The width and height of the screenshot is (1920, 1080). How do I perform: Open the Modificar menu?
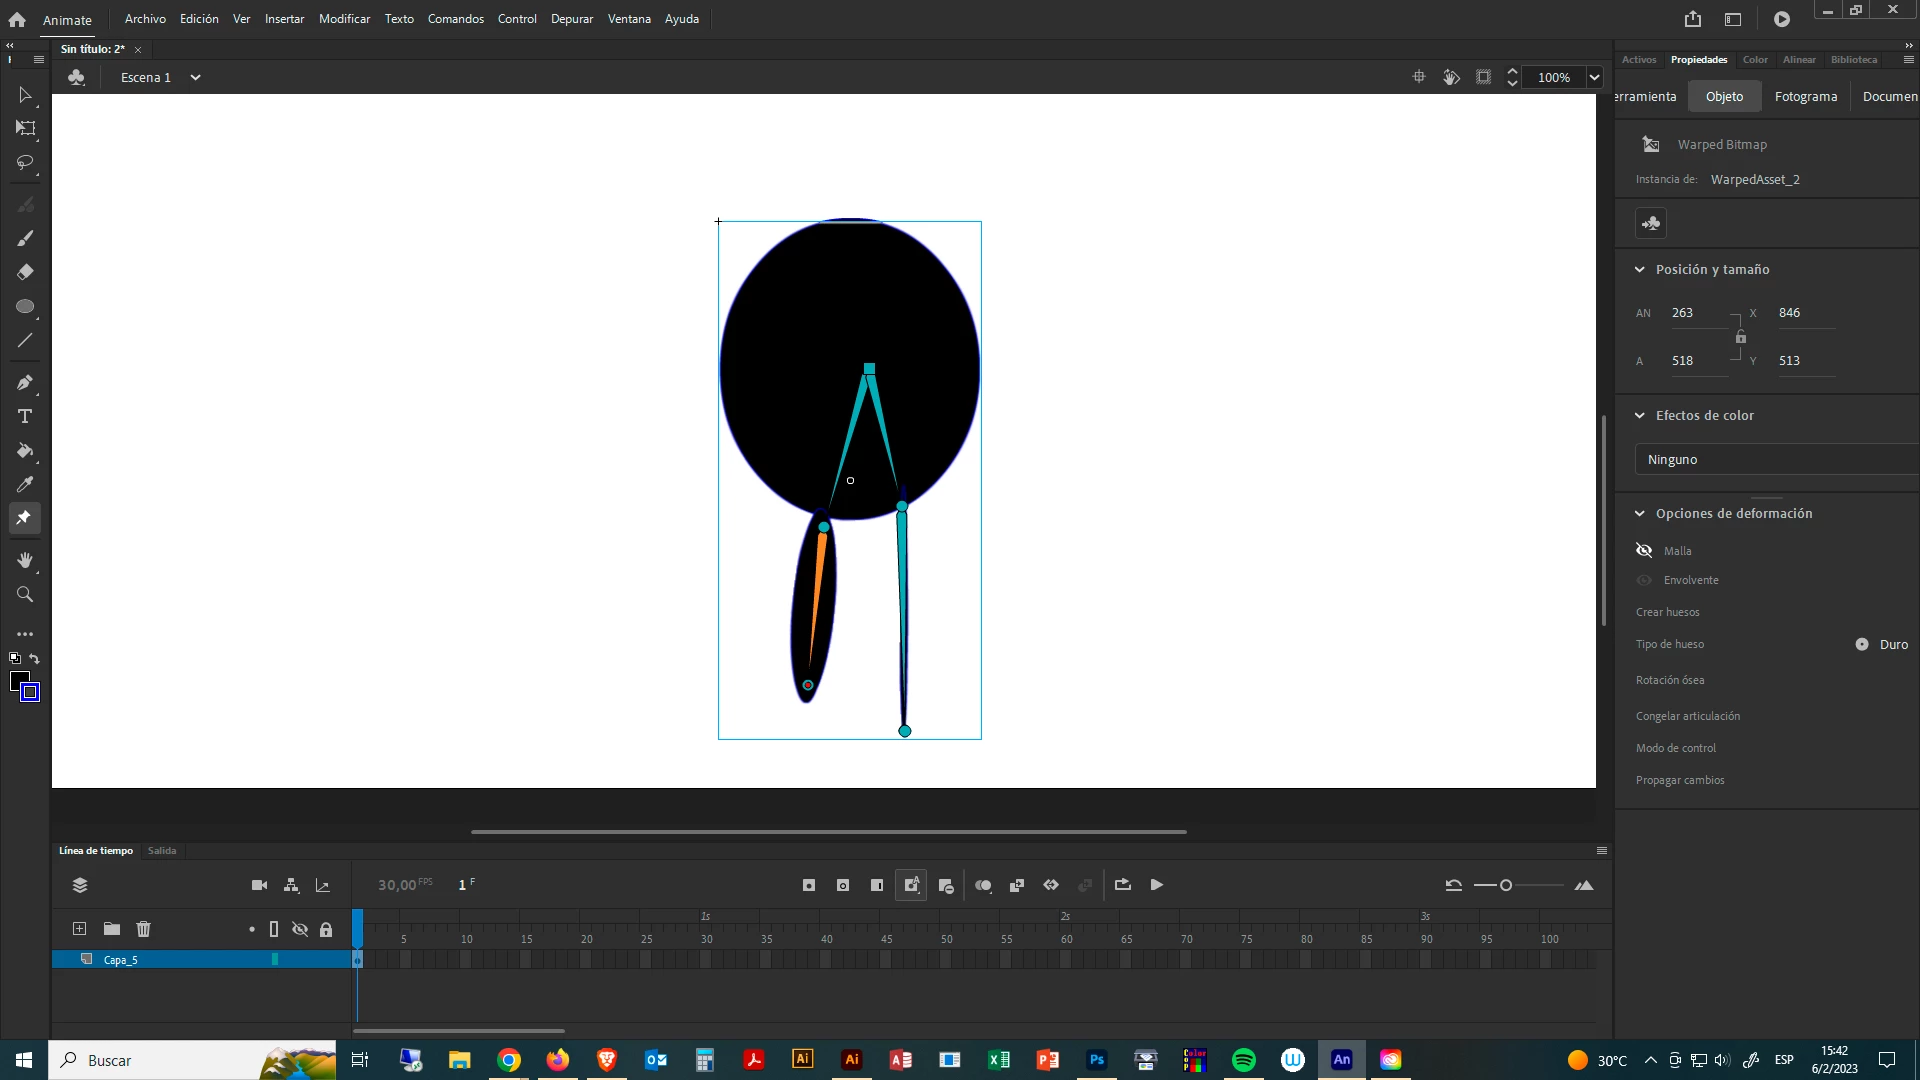pyautogui.click(x=344, y=19)
